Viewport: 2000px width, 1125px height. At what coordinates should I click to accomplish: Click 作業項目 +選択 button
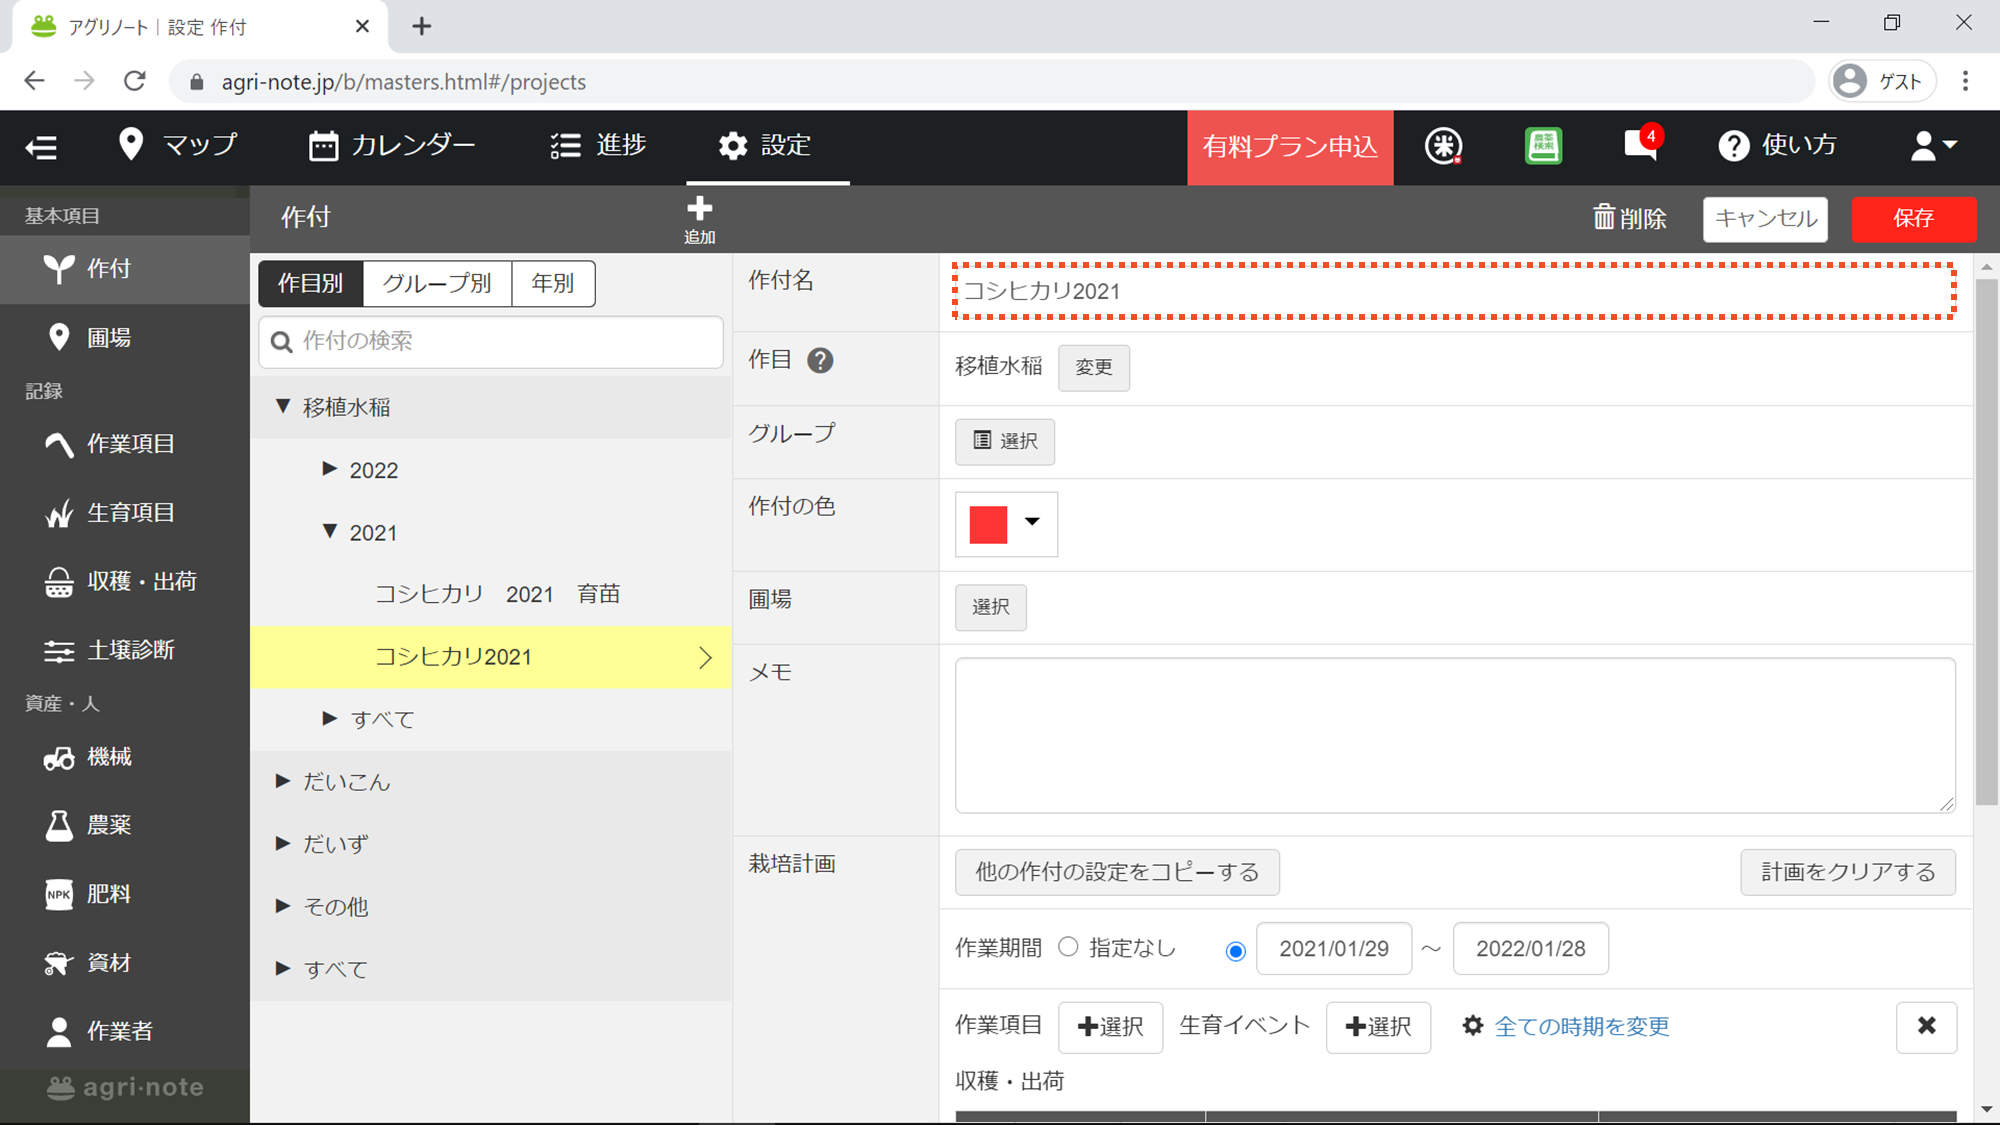[x=1110, y=1027]
